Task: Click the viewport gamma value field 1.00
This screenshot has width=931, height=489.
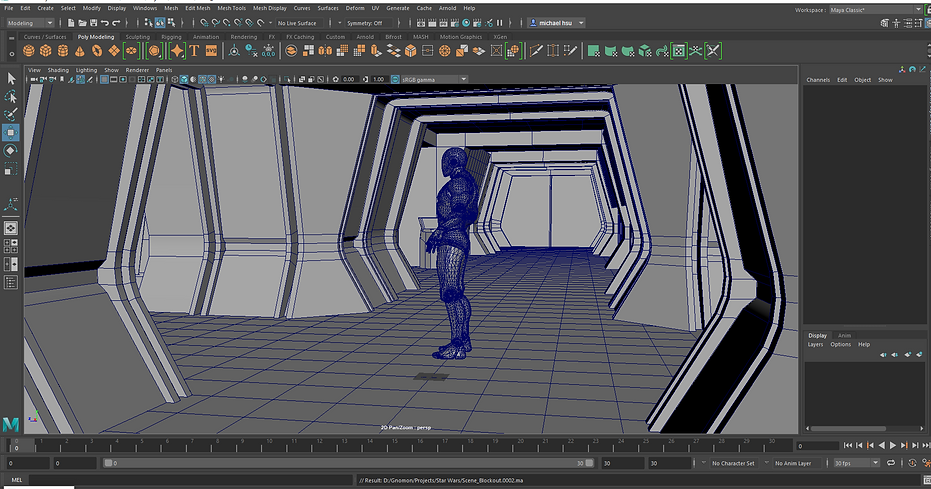Action: (379, 79)
